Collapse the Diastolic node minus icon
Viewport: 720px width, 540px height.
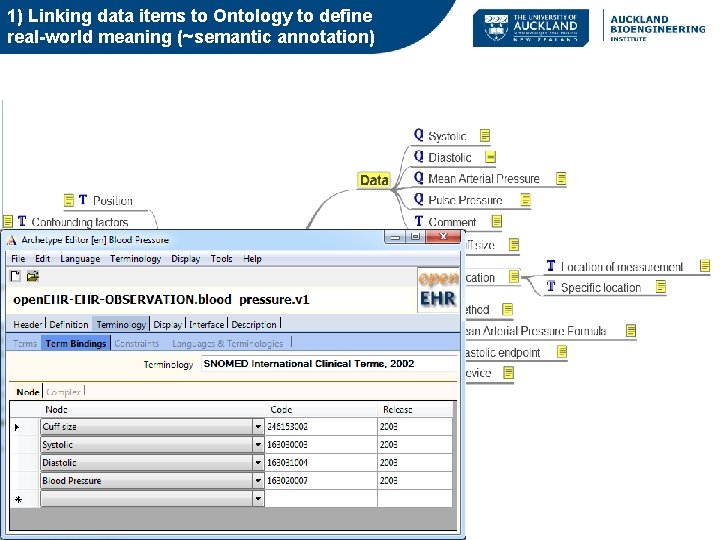[490, 157]
